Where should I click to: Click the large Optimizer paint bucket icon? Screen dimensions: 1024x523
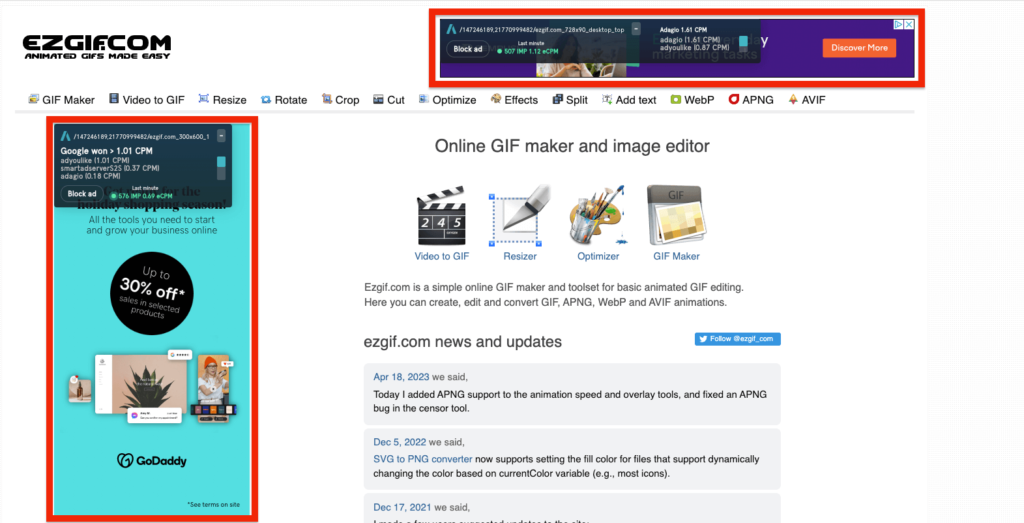pyautogui.click(x=598, y=215)
